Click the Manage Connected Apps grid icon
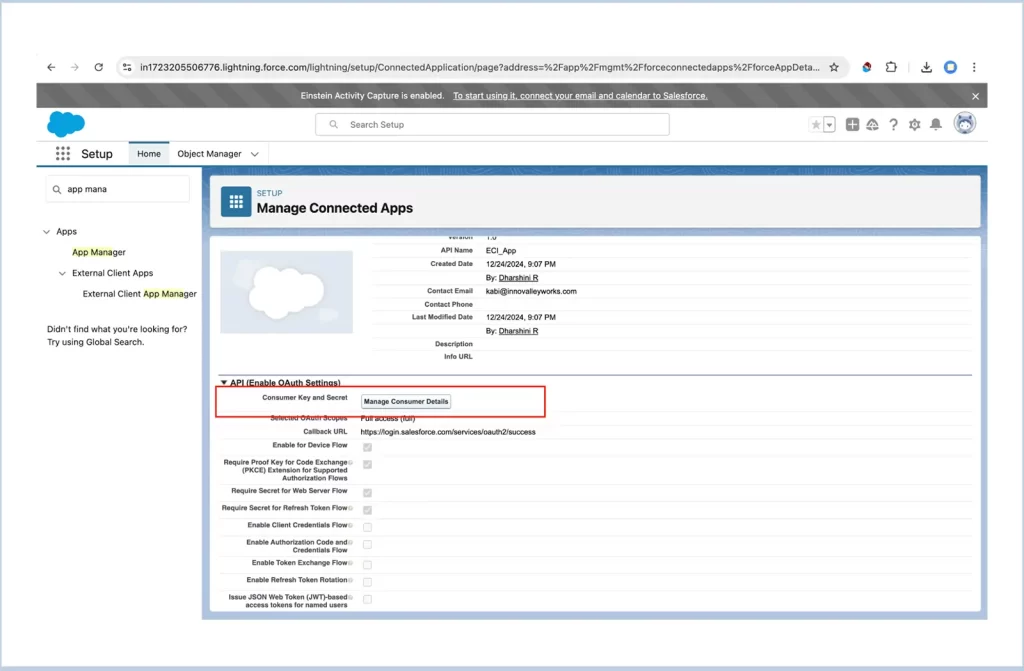The height and width of the screenshot is (671, 1024). pyautogui.click(x=236, y=202)
